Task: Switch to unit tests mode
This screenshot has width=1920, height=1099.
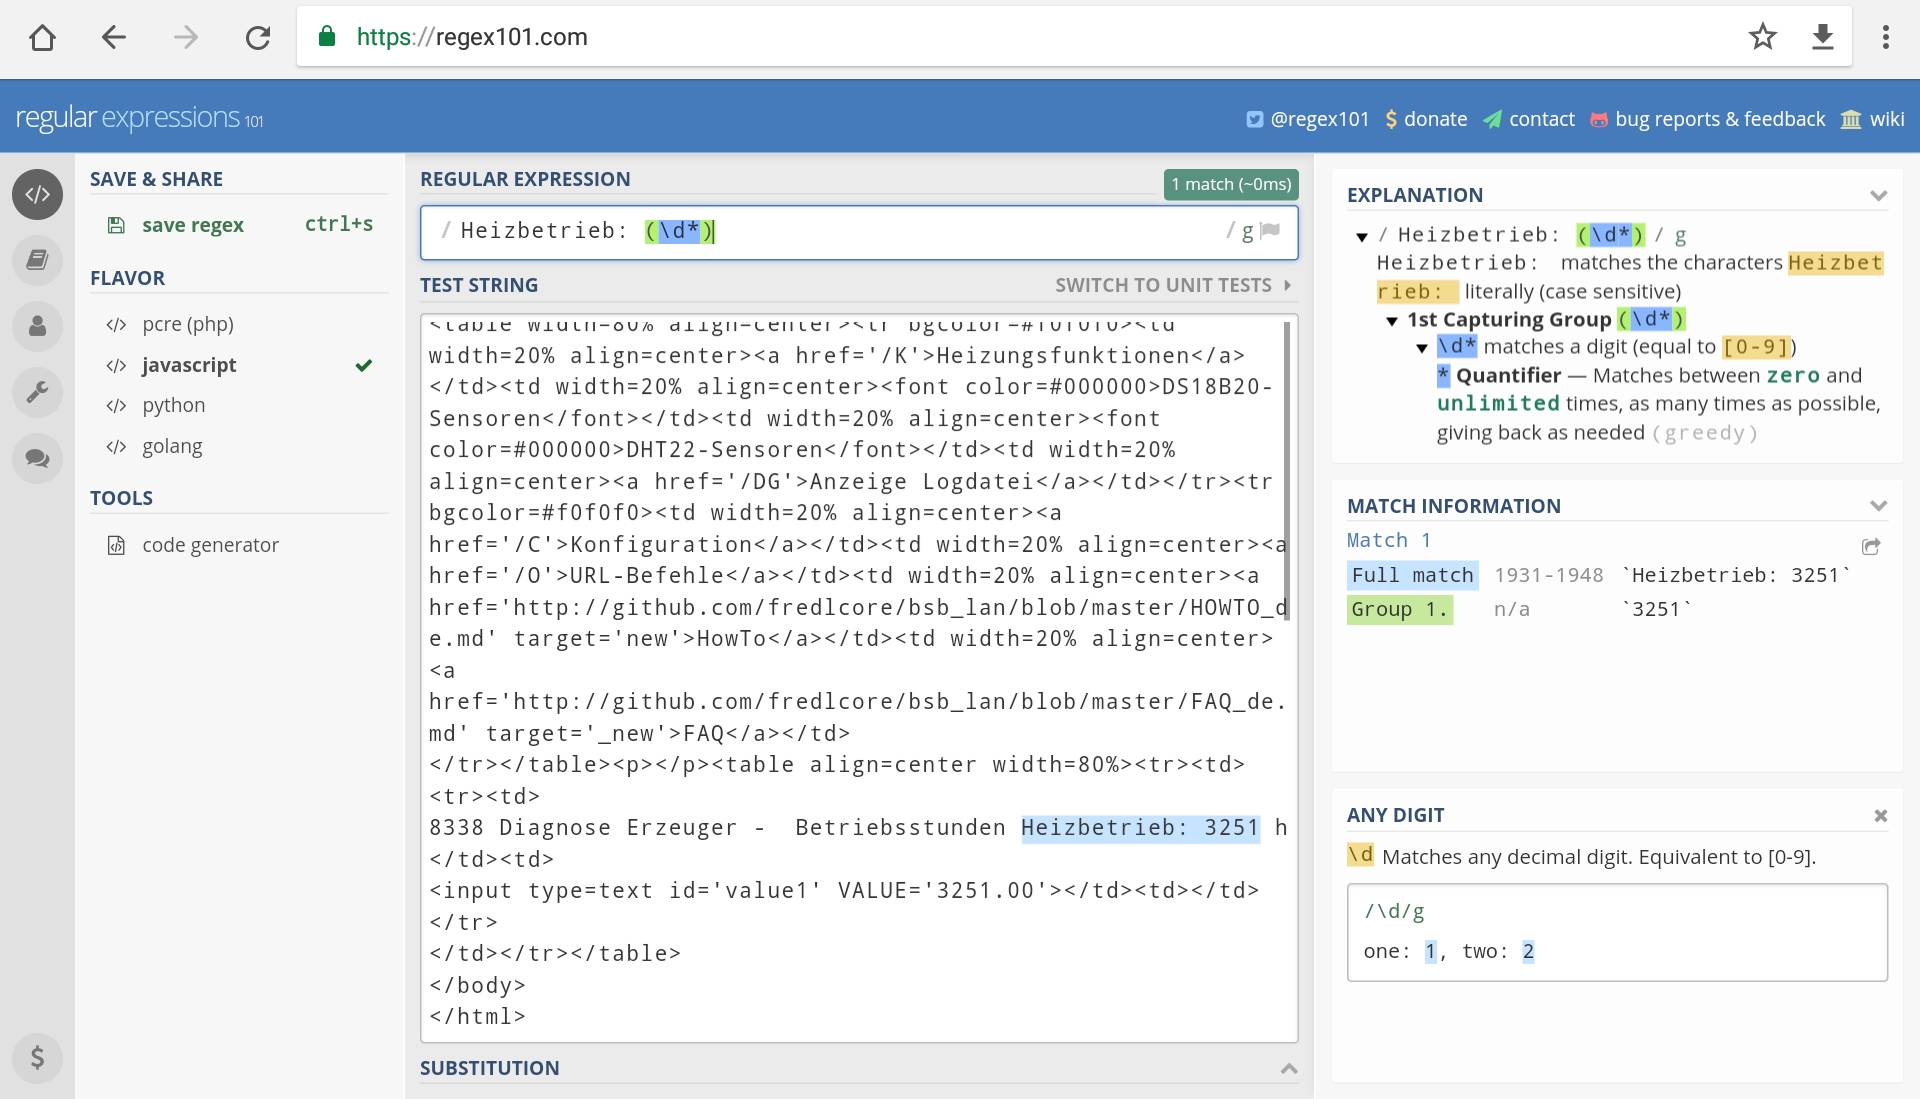Action: tap(1173, 285)
